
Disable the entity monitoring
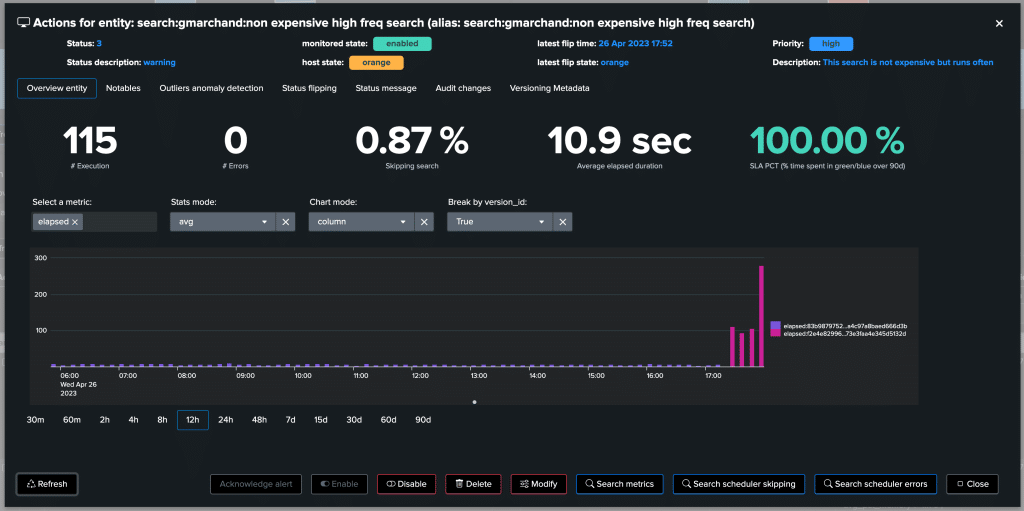coord(405,484)
